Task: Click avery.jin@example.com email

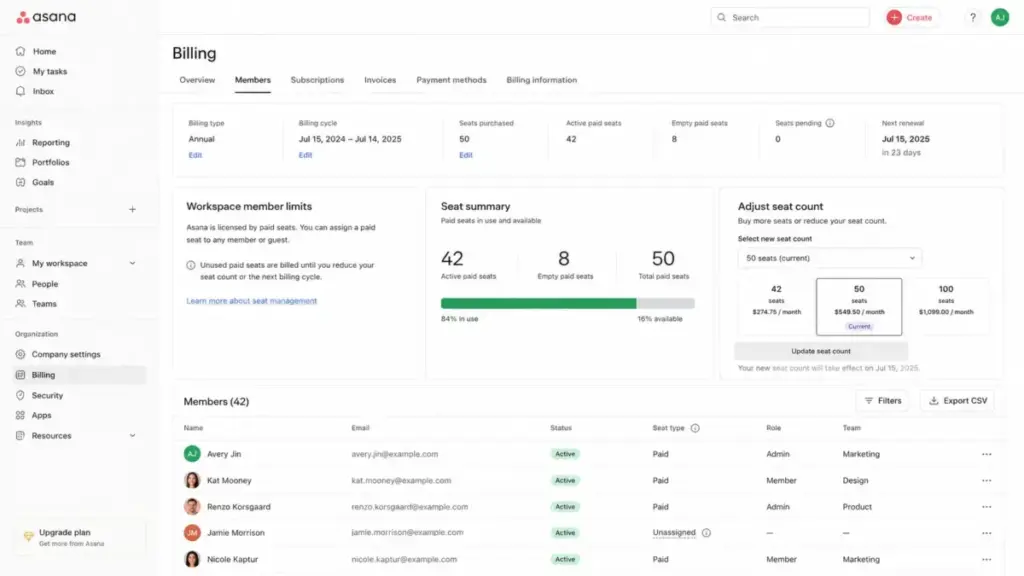Action: pos(394,454)
